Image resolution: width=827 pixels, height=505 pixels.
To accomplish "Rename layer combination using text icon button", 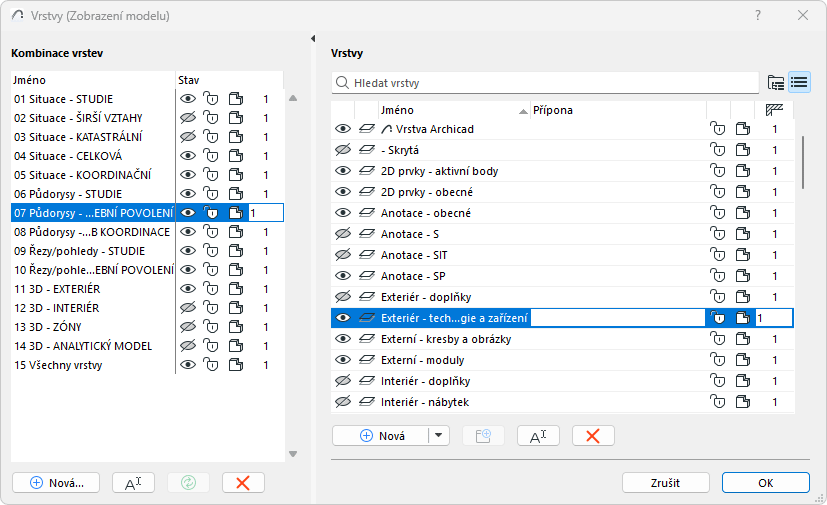I will tap(133, 482).
